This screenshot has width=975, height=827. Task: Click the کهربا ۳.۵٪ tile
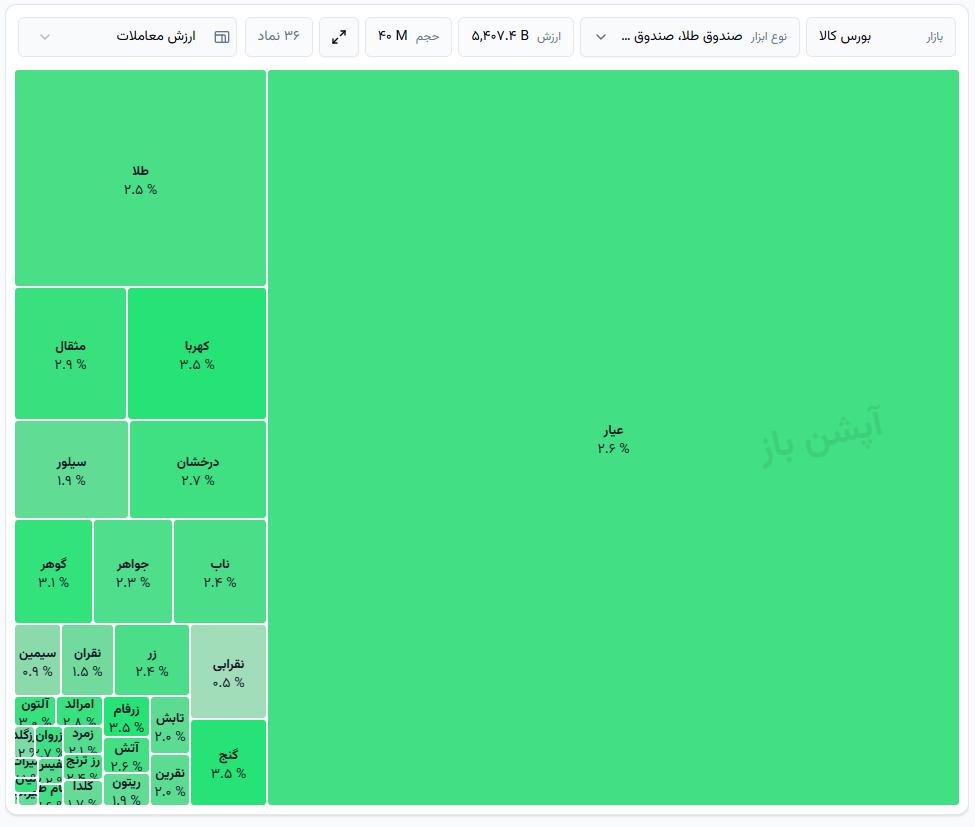pyautogui.click(x=197, y=353)
